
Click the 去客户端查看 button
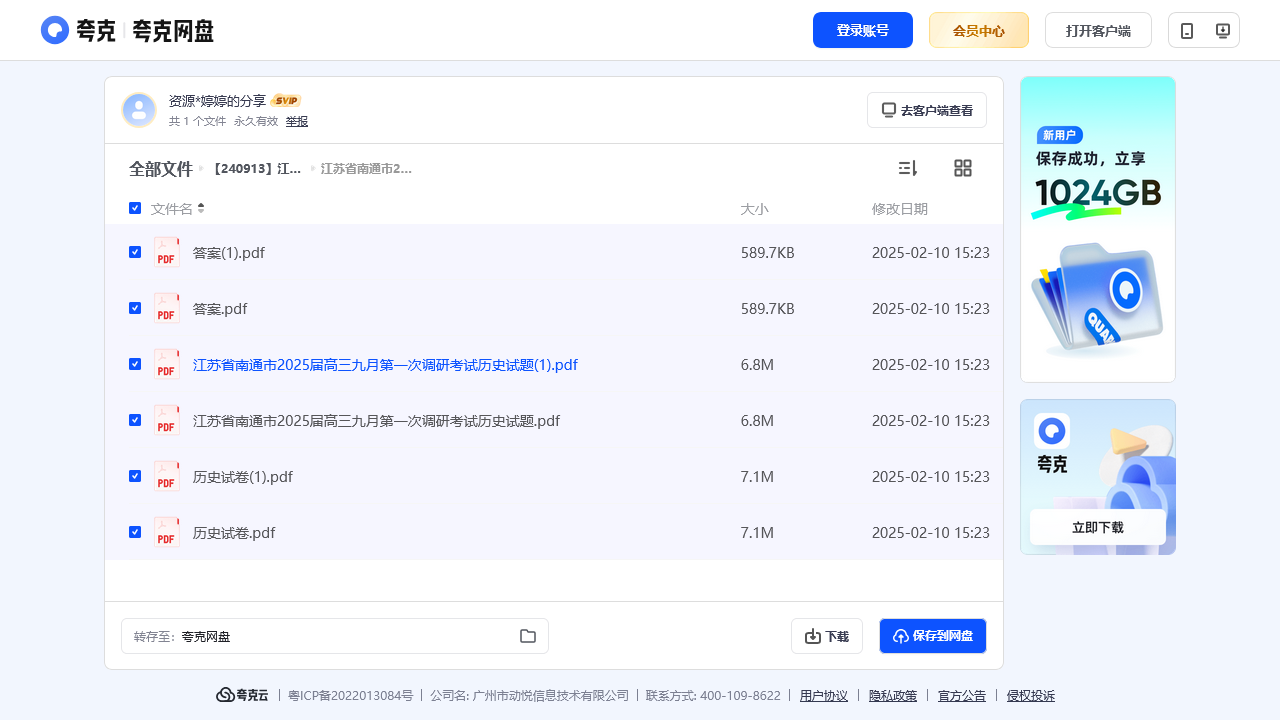click(x=927, y=110)
